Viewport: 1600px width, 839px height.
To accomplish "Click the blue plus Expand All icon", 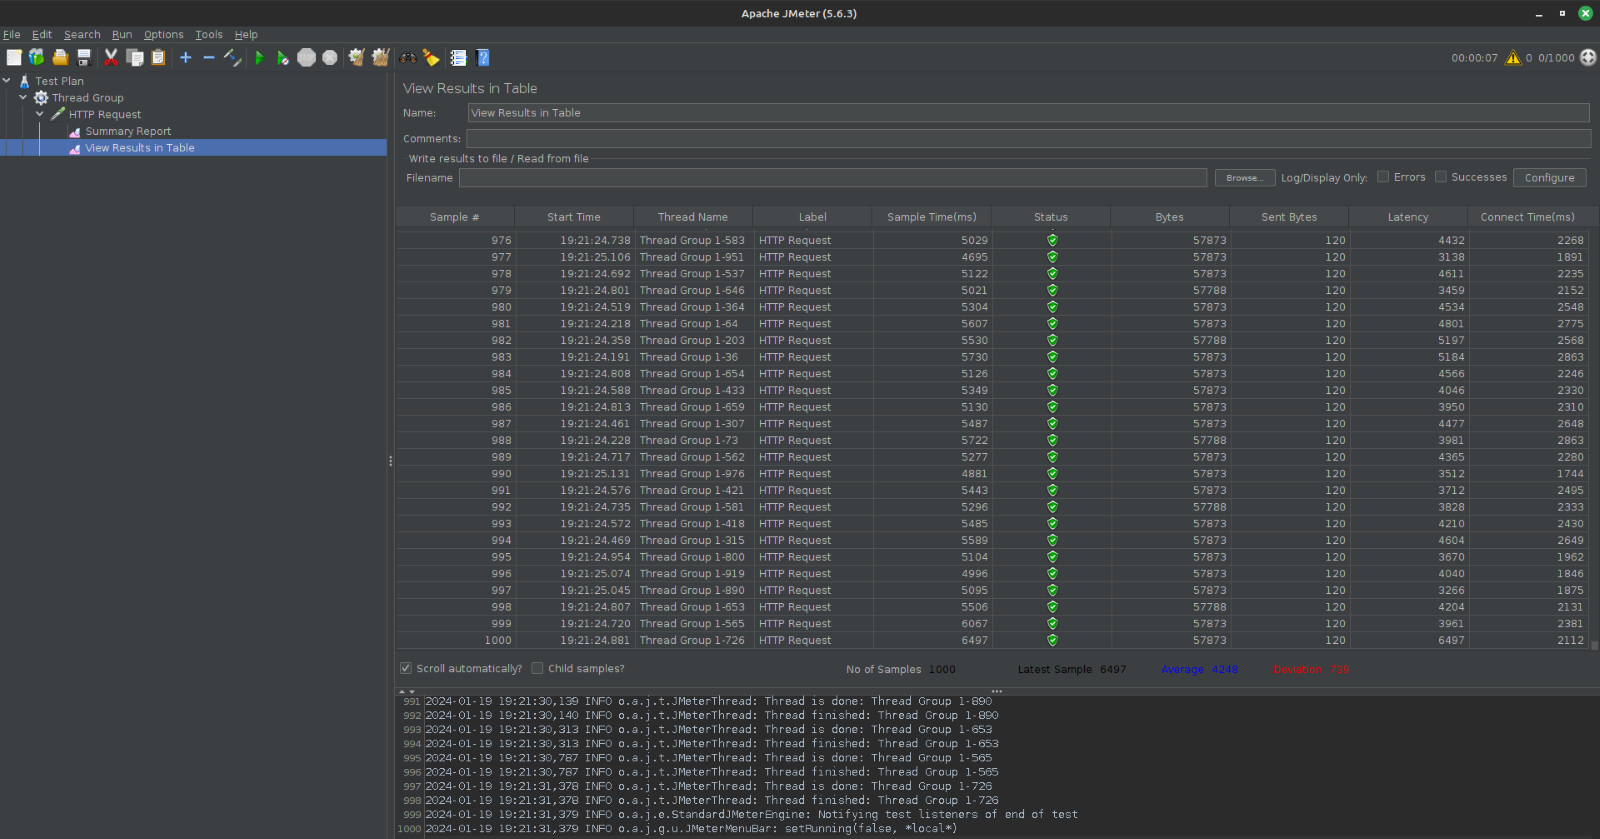I will 185,58.
